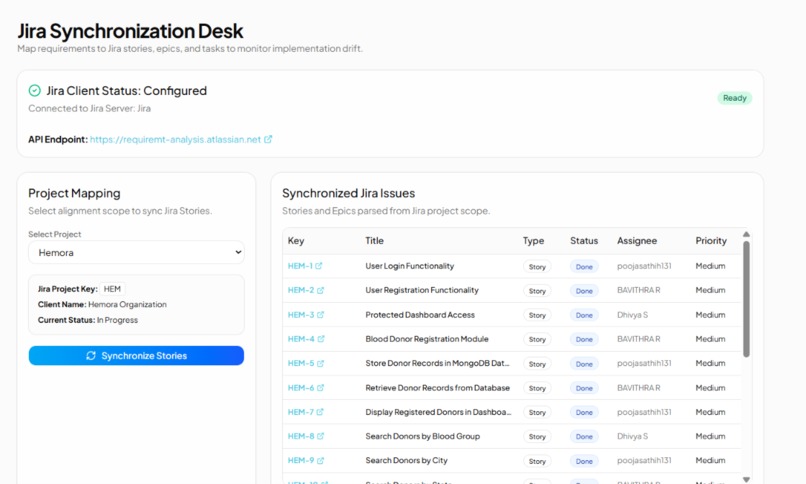Click the Jira Client Status: Configured heading
The height and width of the screenshot is (484, 806).
click(x=126, y=91)
